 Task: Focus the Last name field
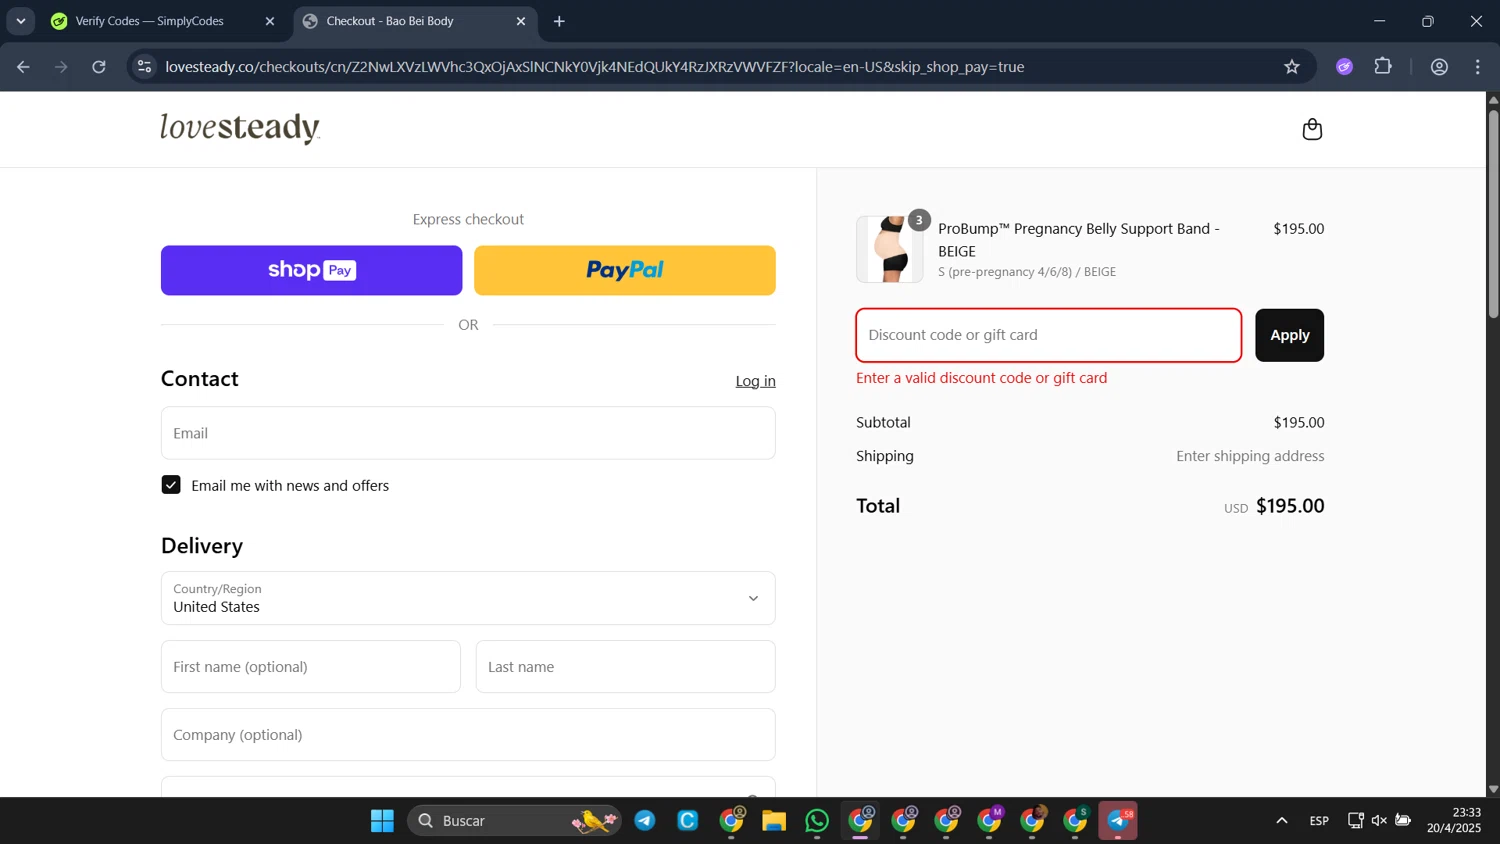point(626,667)
